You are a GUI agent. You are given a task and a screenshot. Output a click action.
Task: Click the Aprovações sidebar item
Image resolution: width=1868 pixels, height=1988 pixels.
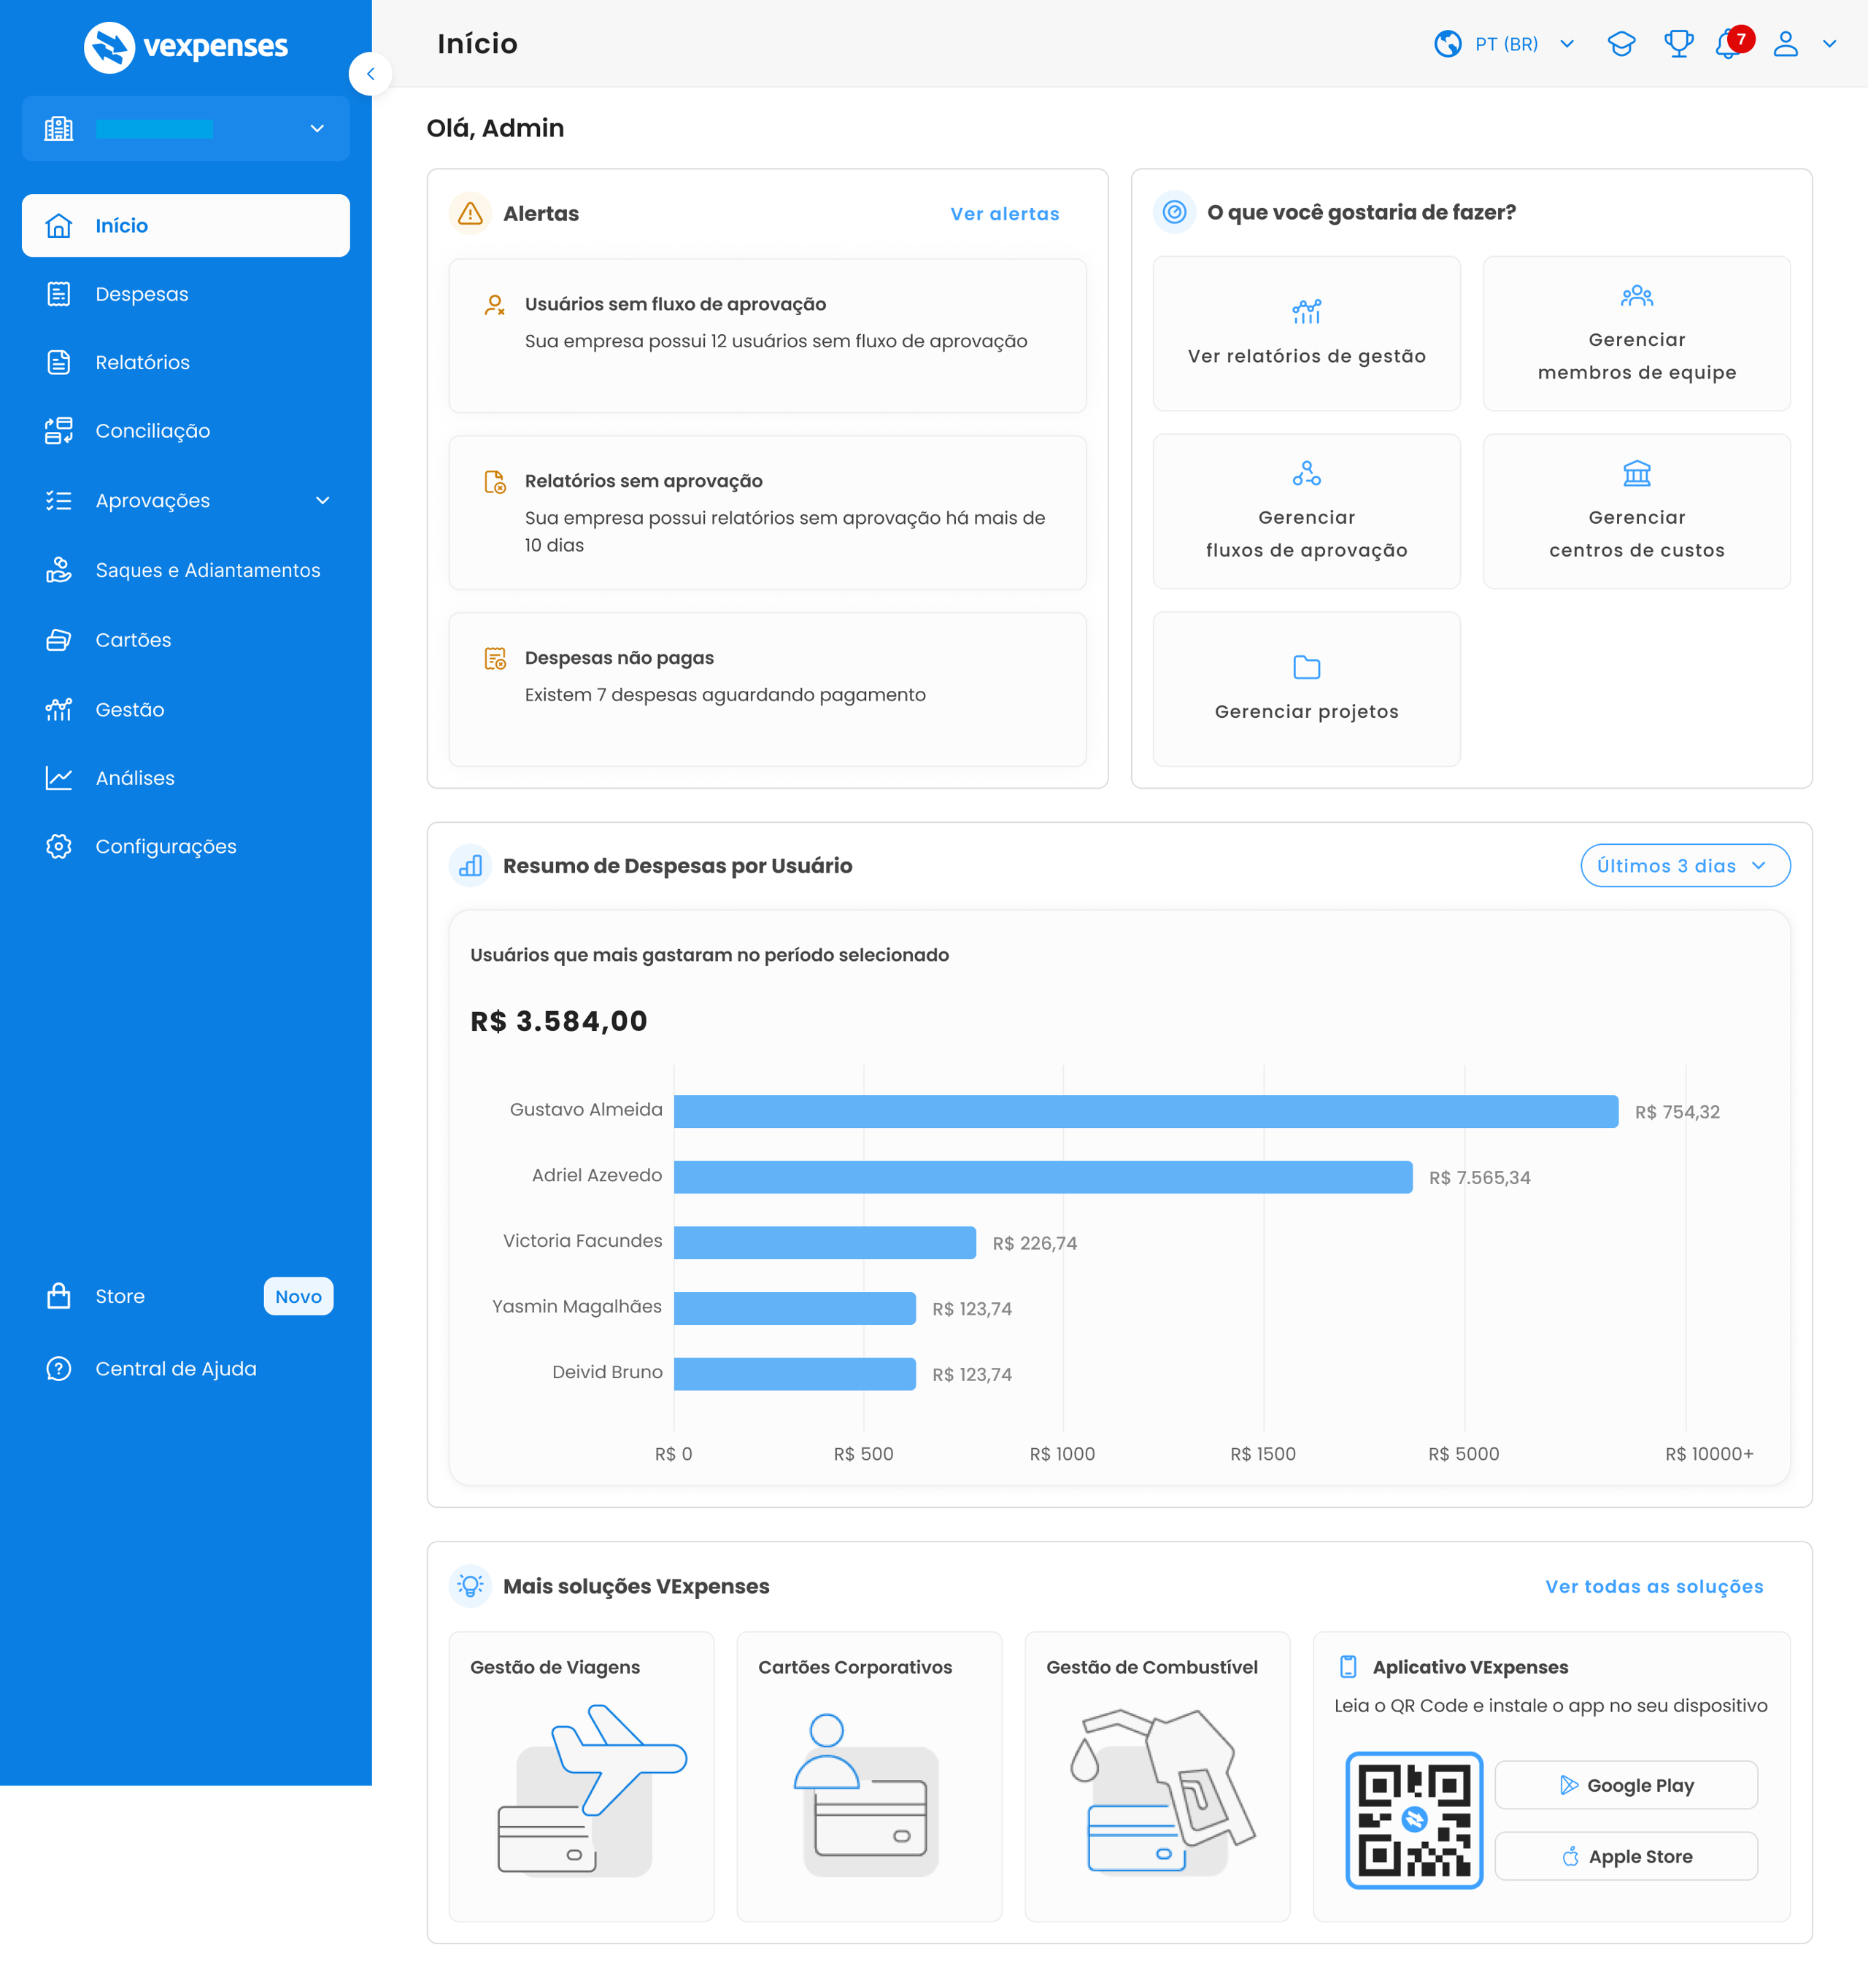[186, 500]
